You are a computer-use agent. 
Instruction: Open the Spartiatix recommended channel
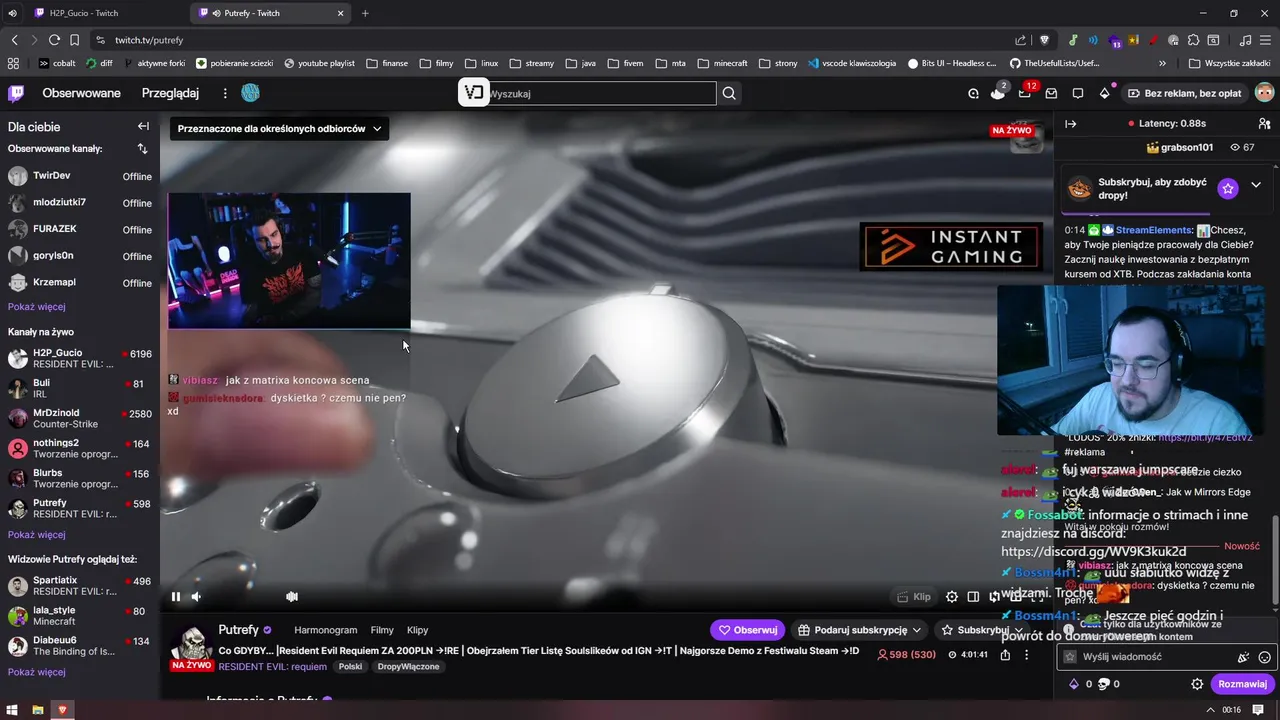[80, 585]
